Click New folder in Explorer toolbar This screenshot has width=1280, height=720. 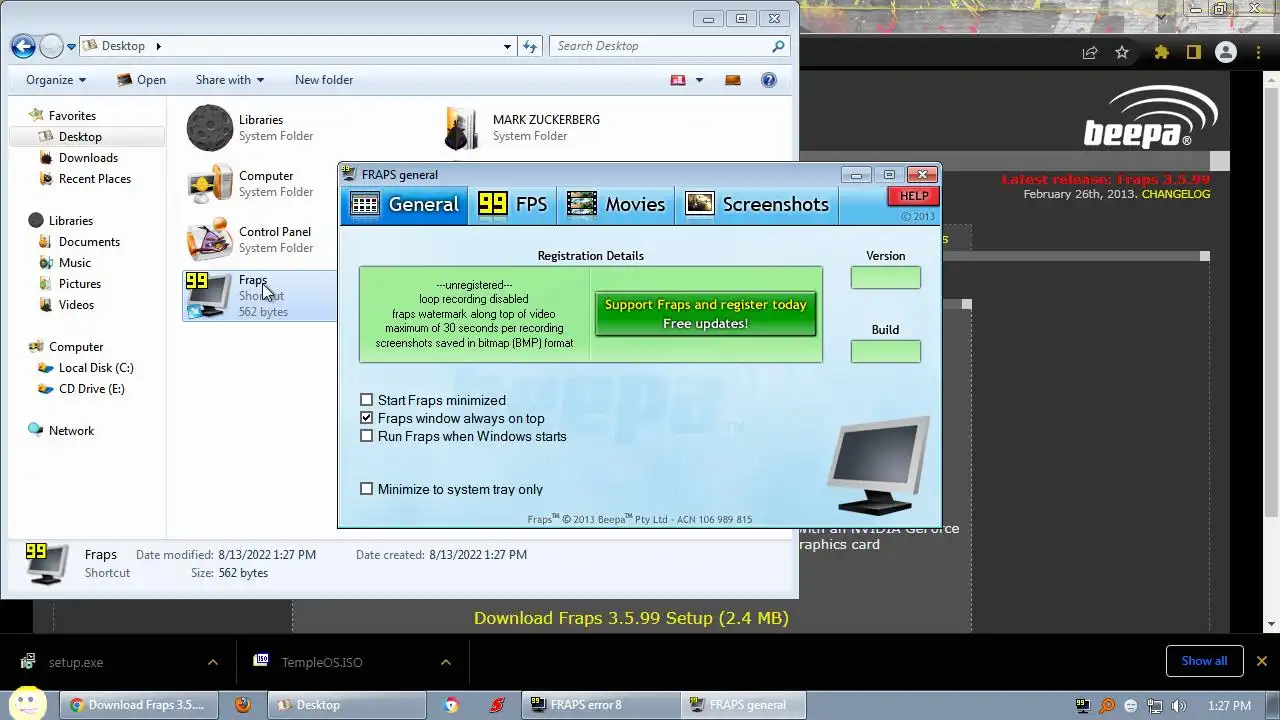tap(324, 80)
